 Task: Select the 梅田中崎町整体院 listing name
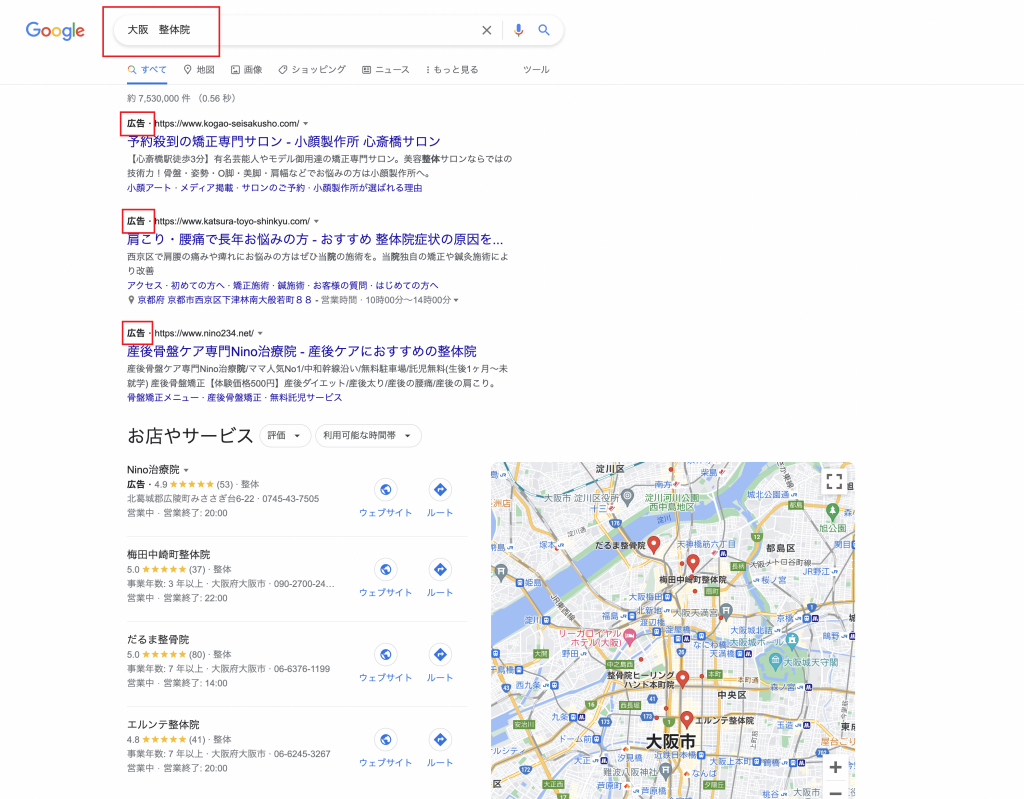coord(168,555)
